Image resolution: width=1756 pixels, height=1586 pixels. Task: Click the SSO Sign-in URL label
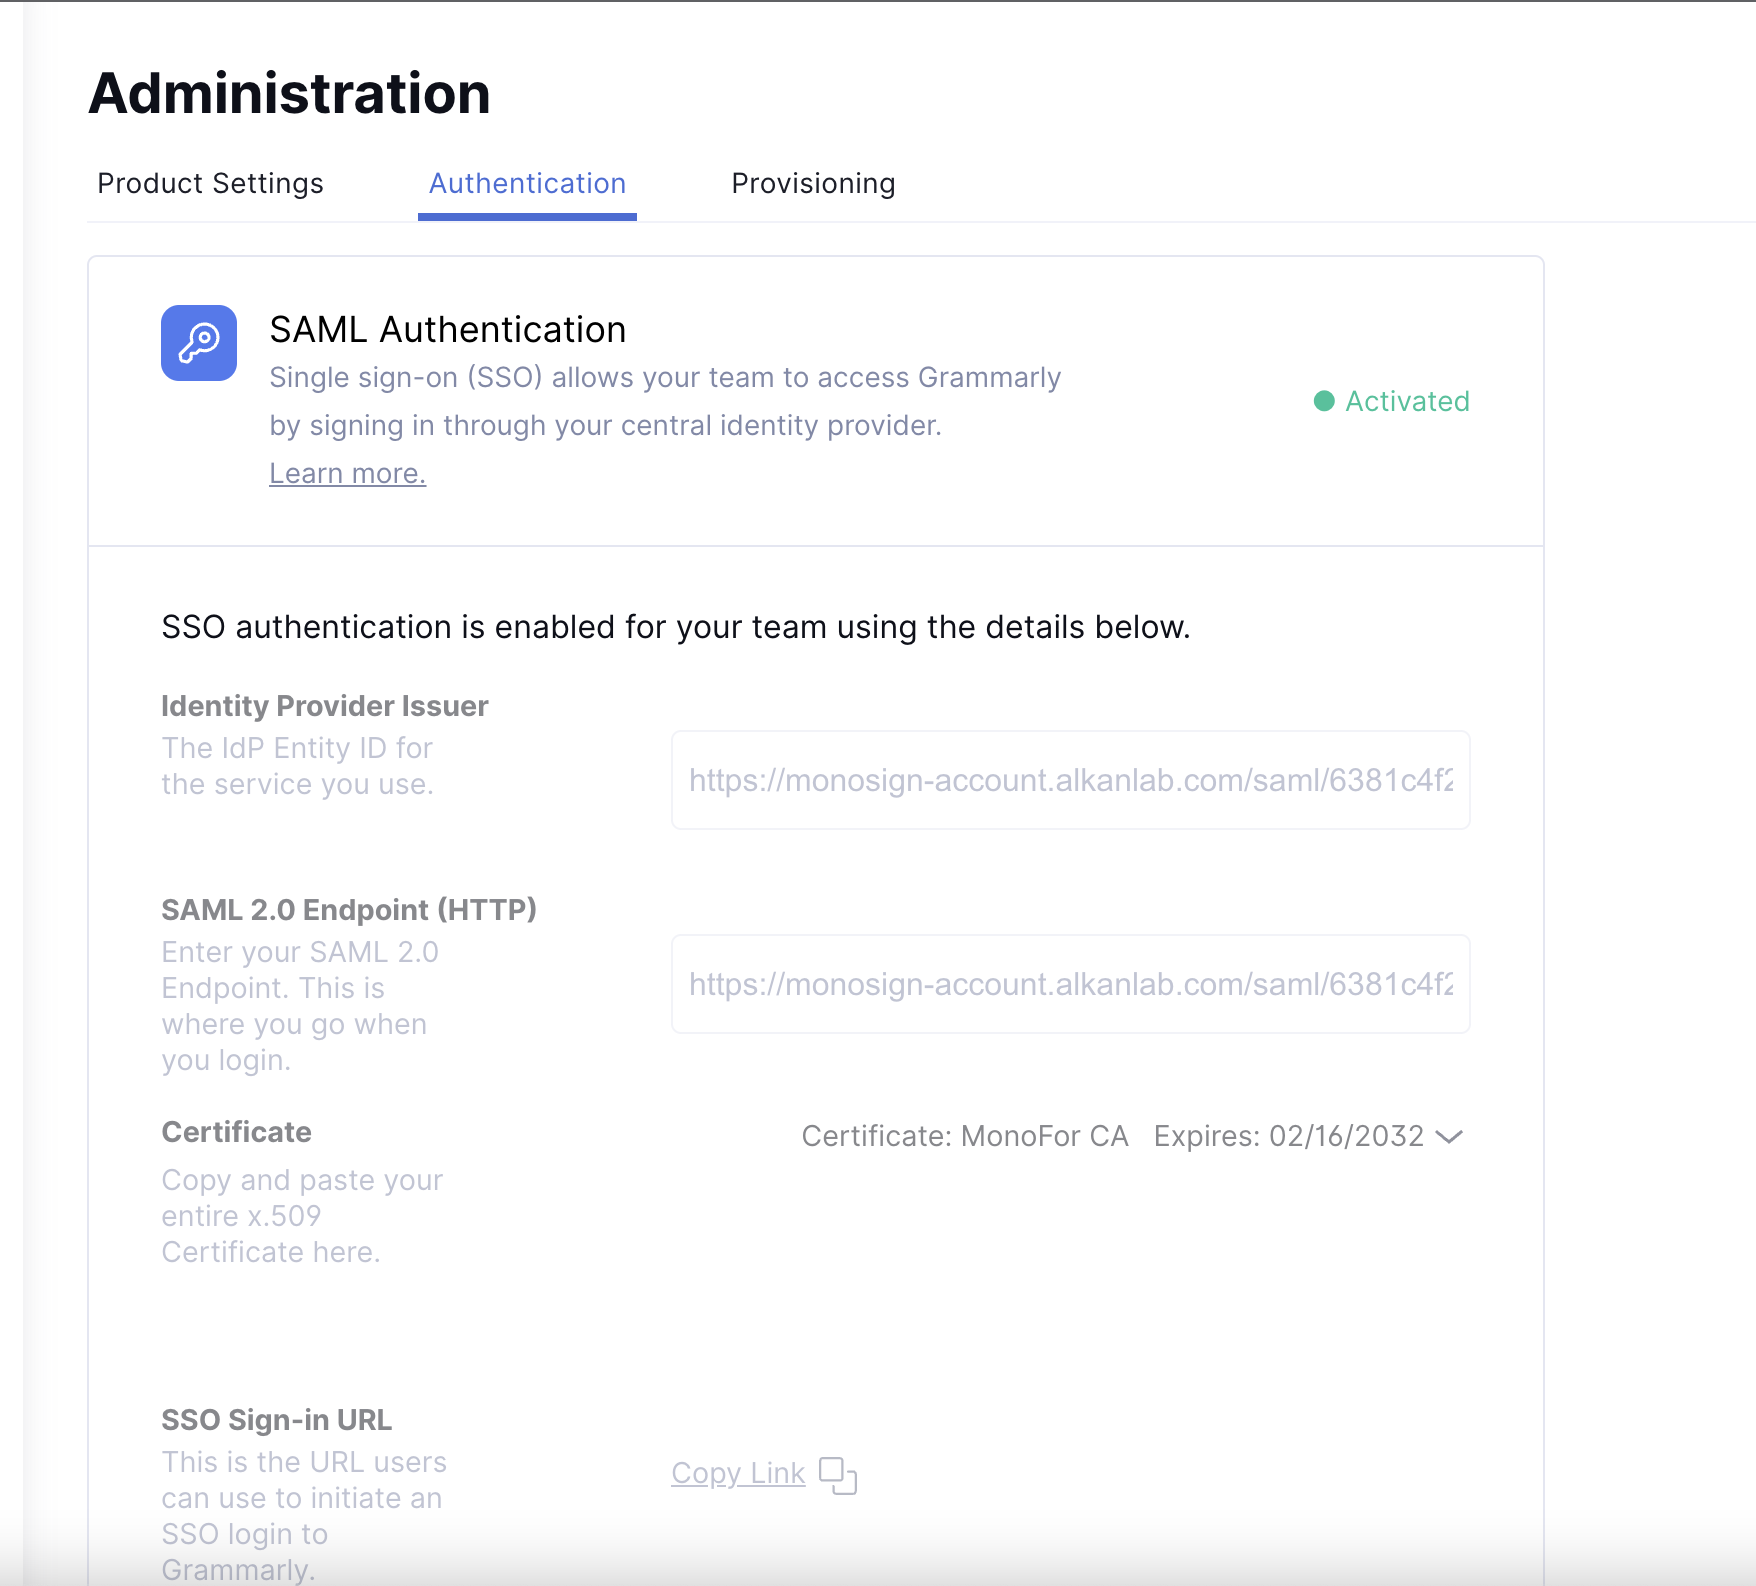pyautogui.click(x=276, y=1420)
